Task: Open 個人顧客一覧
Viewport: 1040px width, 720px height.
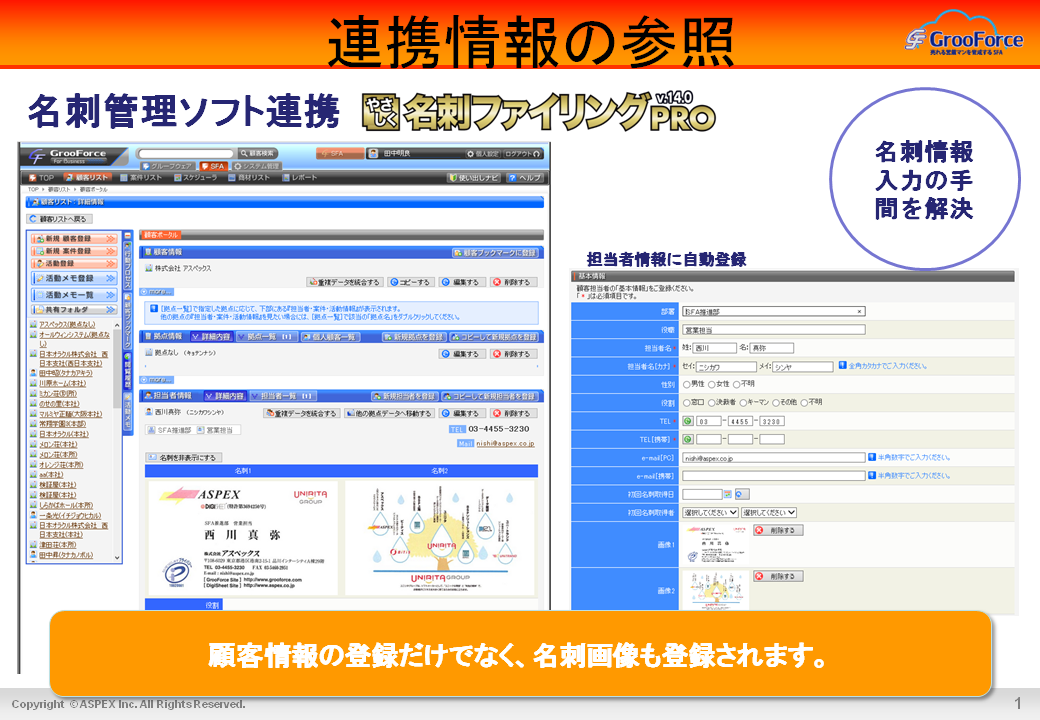Action: click(330, 337)
